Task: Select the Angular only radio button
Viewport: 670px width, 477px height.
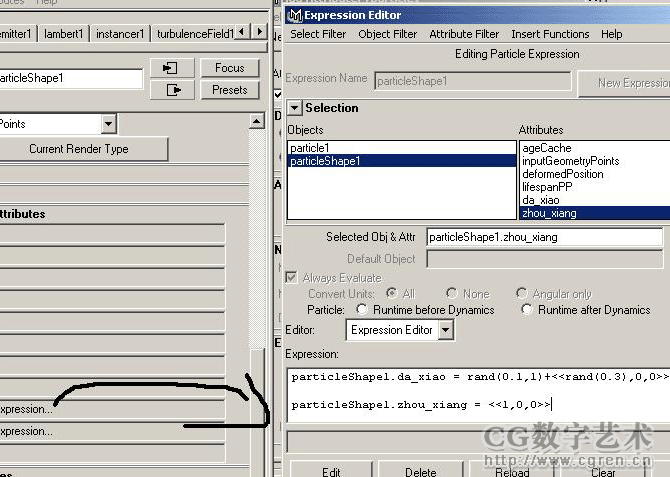Action: pos(522,293)
